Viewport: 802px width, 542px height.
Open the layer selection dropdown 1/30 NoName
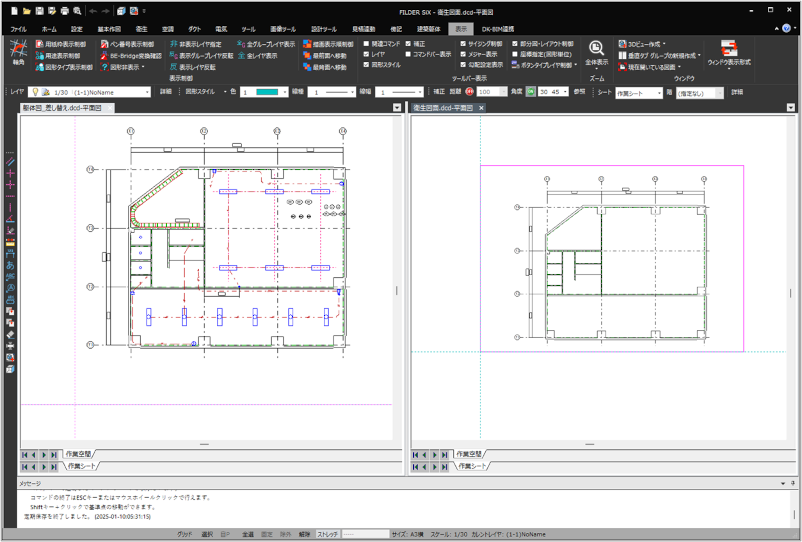[101, 91]
